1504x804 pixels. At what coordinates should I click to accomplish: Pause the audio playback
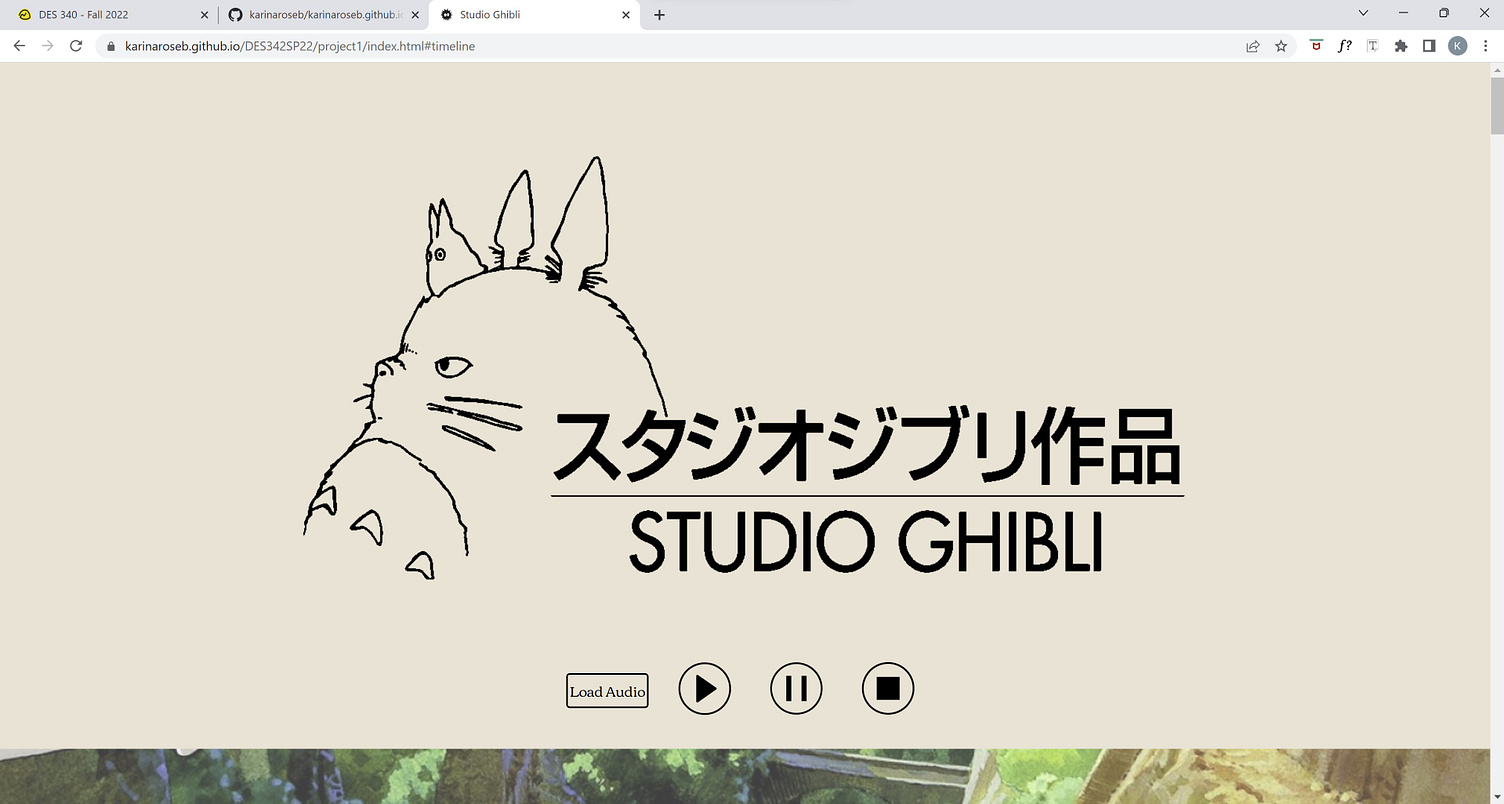pos(796,689)
